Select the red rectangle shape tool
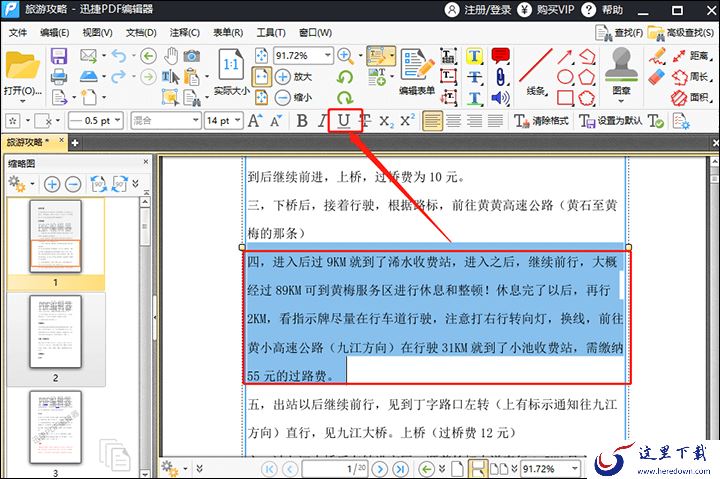720x479 pixels. (x=565, y=97)
